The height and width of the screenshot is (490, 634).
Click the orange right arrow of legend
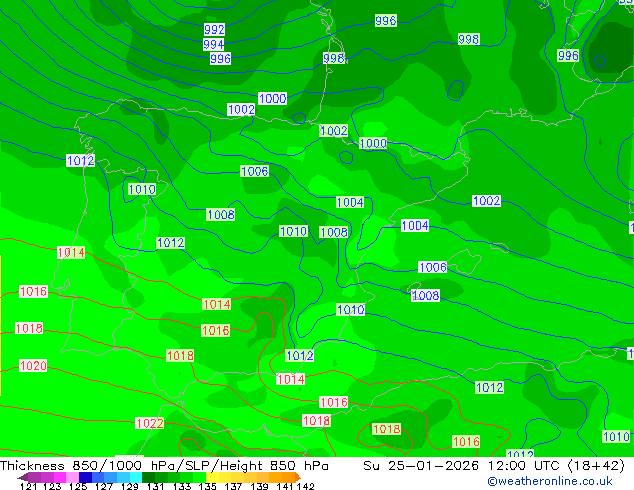click(x=298, y=477)
